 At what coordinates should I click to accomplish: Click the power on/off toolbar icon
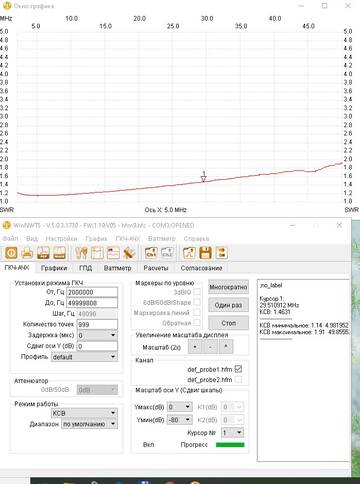pyautogui.click(x=11, y=253)
